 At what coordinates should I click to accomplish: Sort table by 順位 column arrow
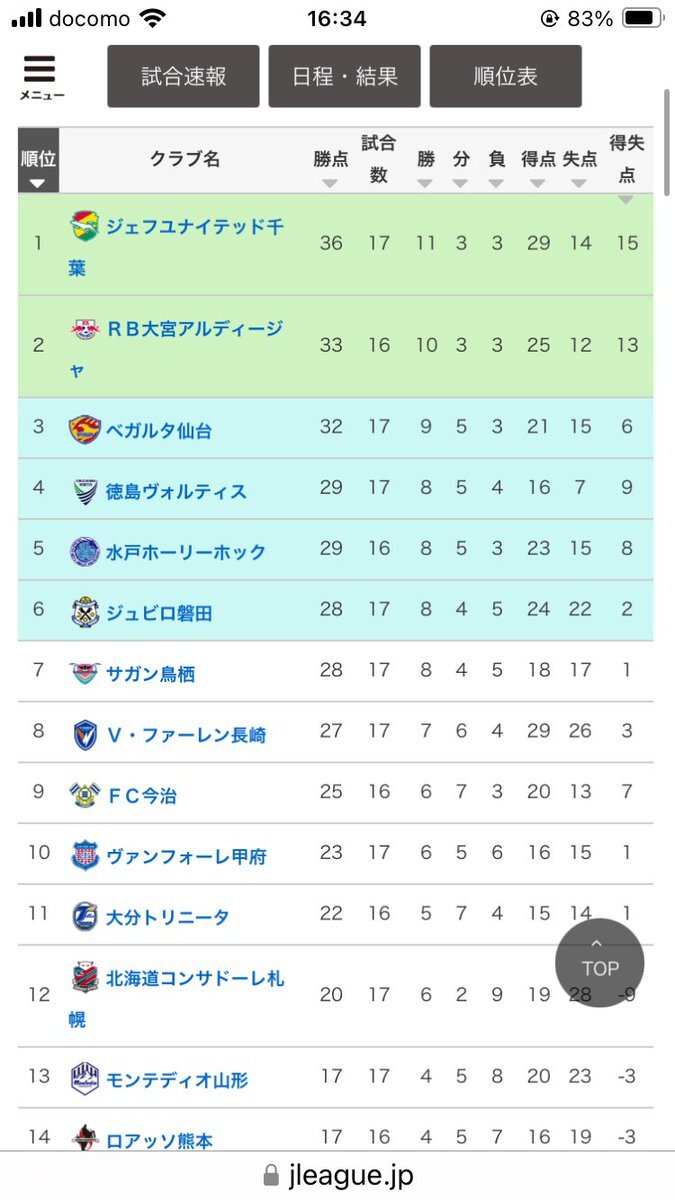point(38,183)
